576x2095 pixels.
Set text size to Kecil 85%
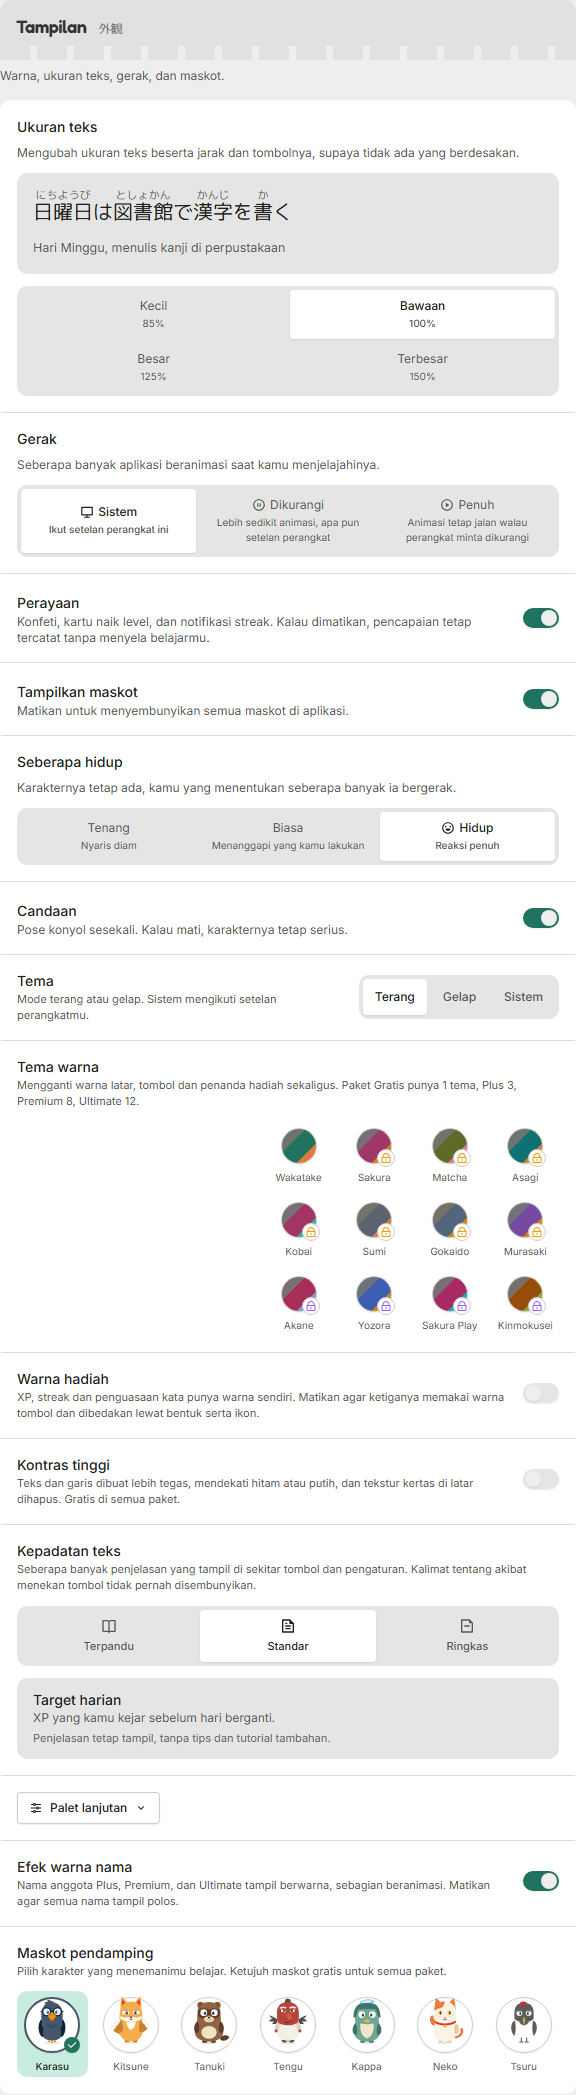pyautogui.click(x=153, y=315)
